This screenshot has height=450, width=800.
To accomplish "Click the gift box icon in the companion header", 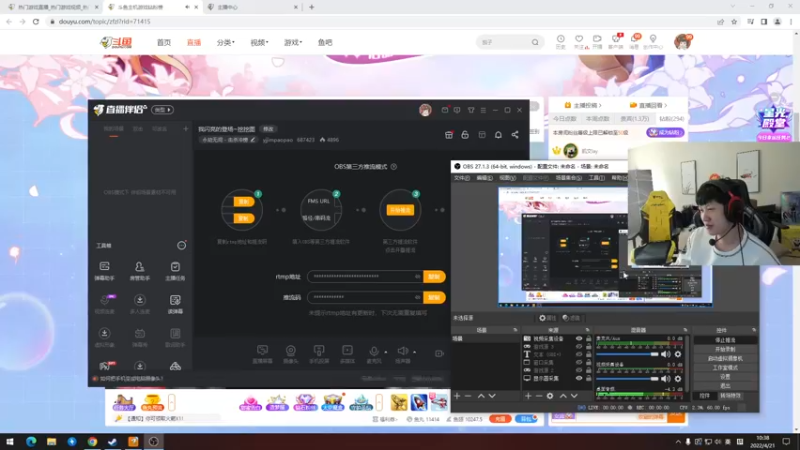I will point(448,135).
